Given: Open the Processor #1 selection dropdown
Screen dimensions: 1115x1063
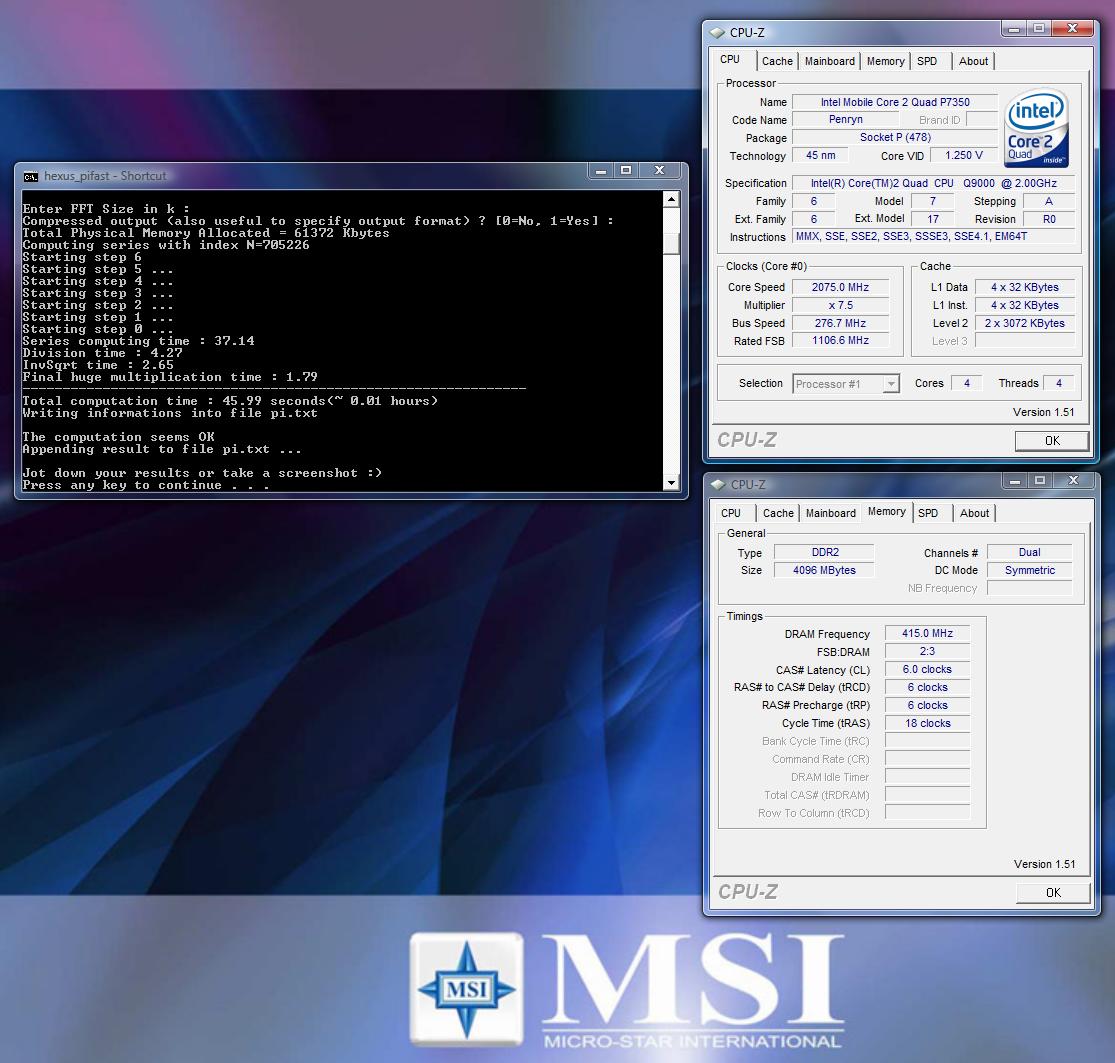Looking at the screenshot, I should (x=890, y=384).
